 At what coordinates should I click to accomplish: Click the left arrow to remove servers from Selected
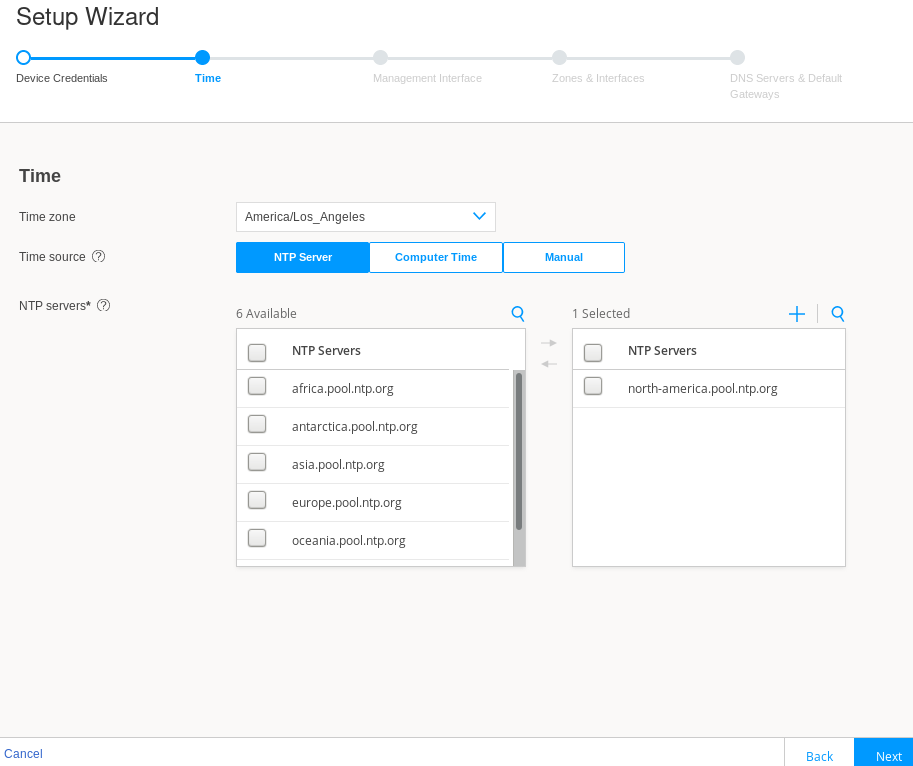click(x=548, y=364)
